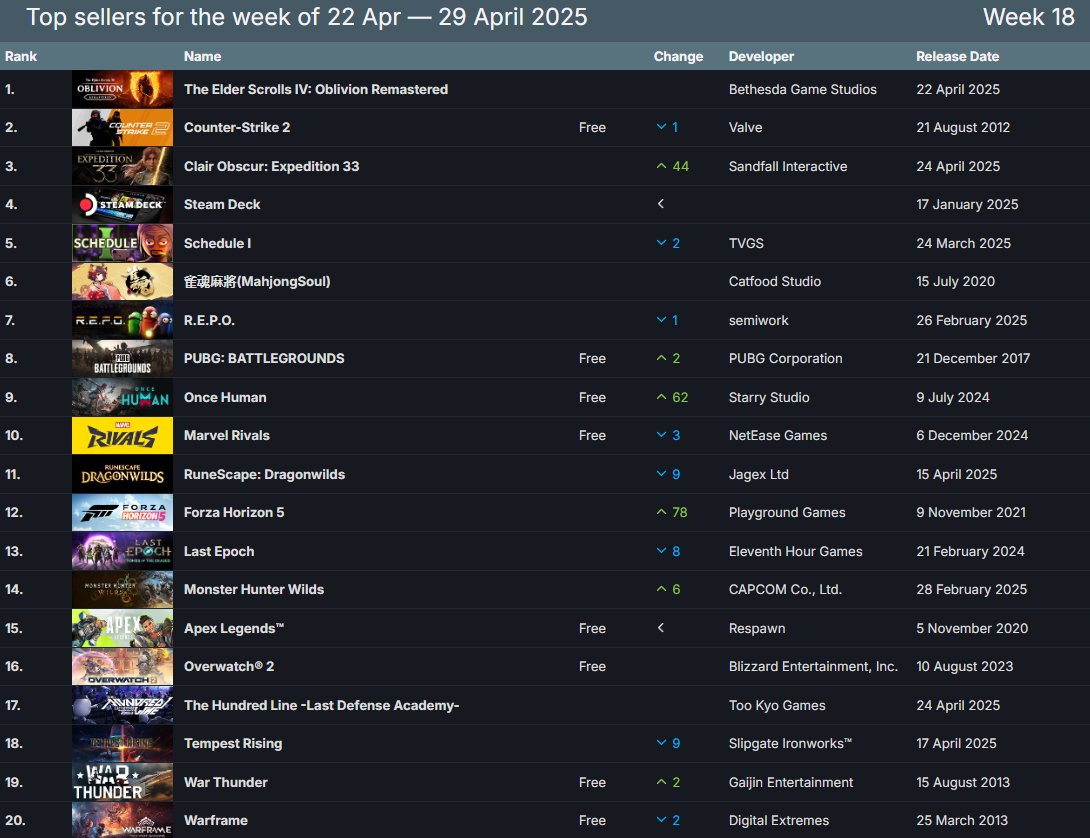Click the Bethesda Game Studios developer name
Image resolution: width=1090 pixels, height=838 pixels.
point(802,89)
